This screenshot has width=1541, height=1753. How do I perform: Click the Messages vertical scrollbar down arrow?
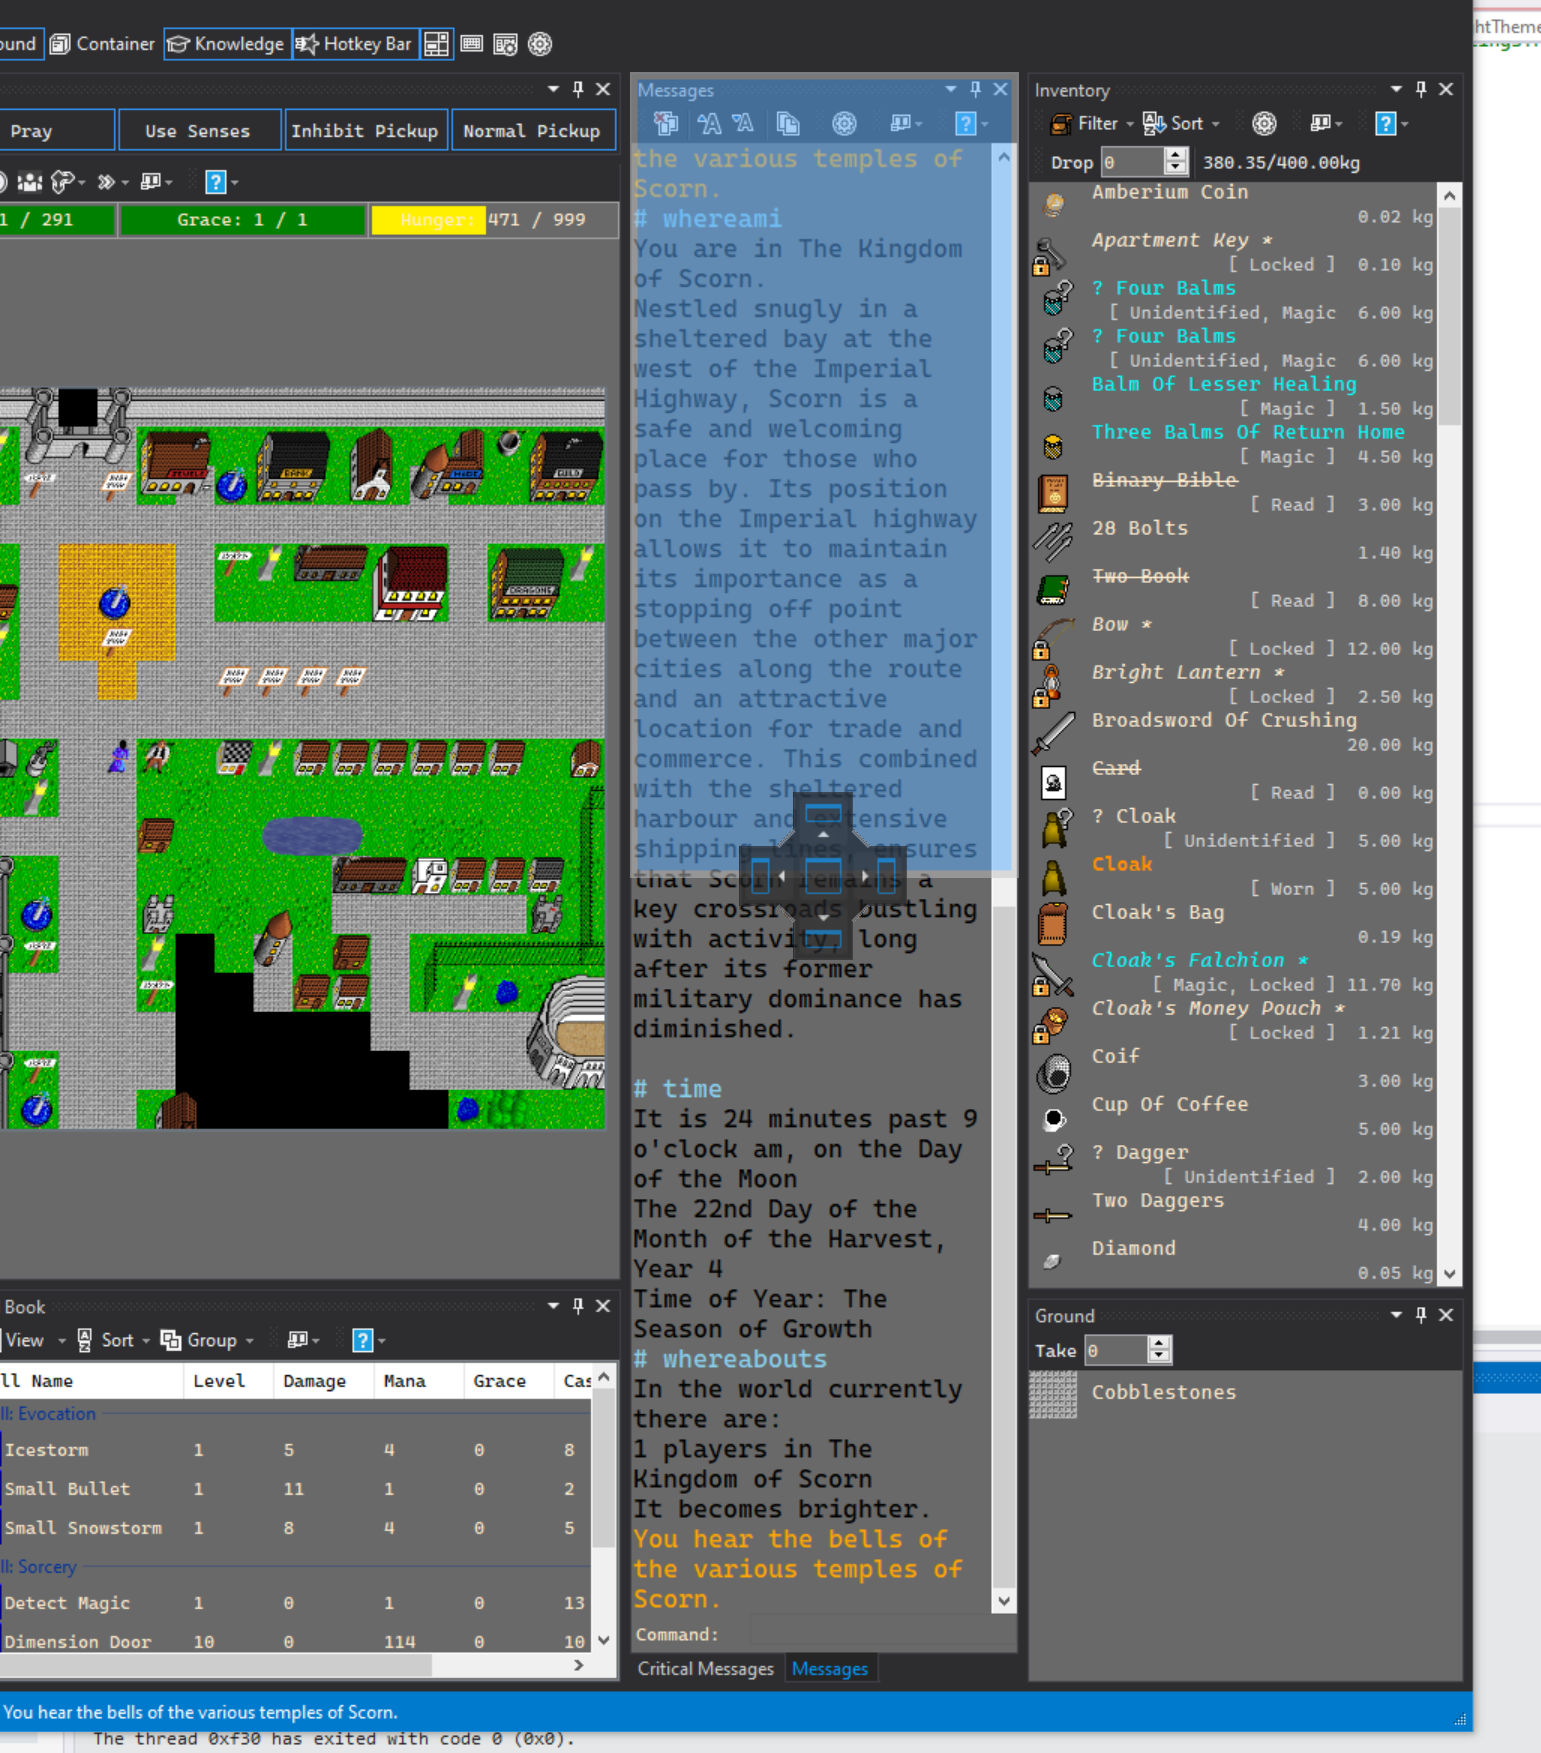(1003, 1601)
